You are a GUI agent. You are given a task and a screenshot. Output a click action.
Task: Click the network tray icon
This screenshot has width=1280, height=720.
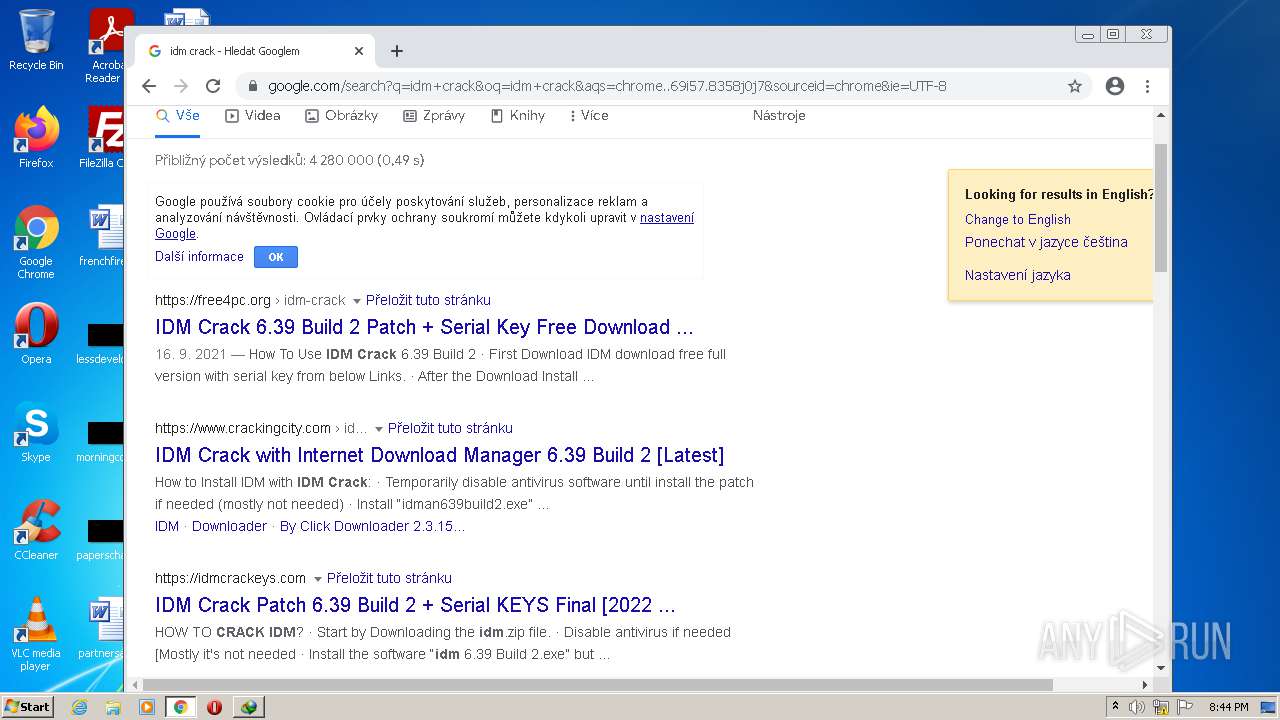(1161, 707)
